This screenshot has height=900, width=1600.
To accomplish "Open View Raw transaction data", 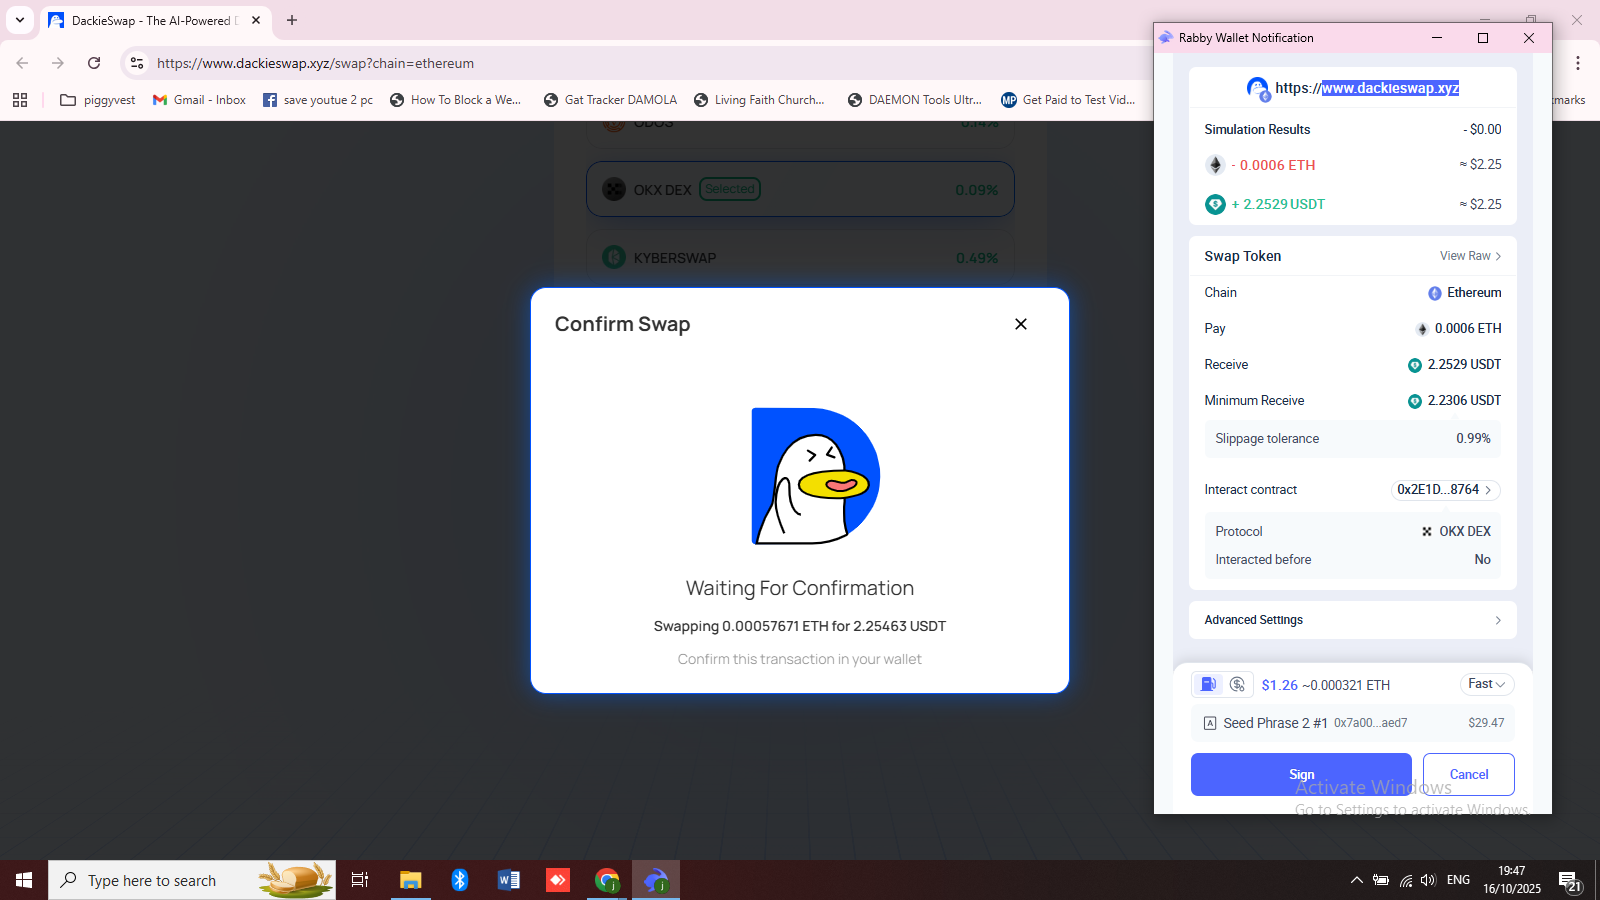I will [1469, 256].
